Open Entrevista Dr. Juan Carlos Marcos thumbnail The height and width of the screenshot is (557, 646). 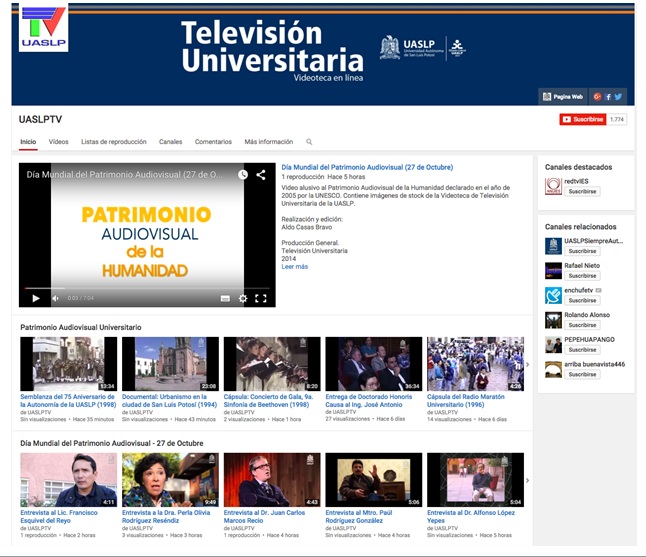tap(272, 480)
